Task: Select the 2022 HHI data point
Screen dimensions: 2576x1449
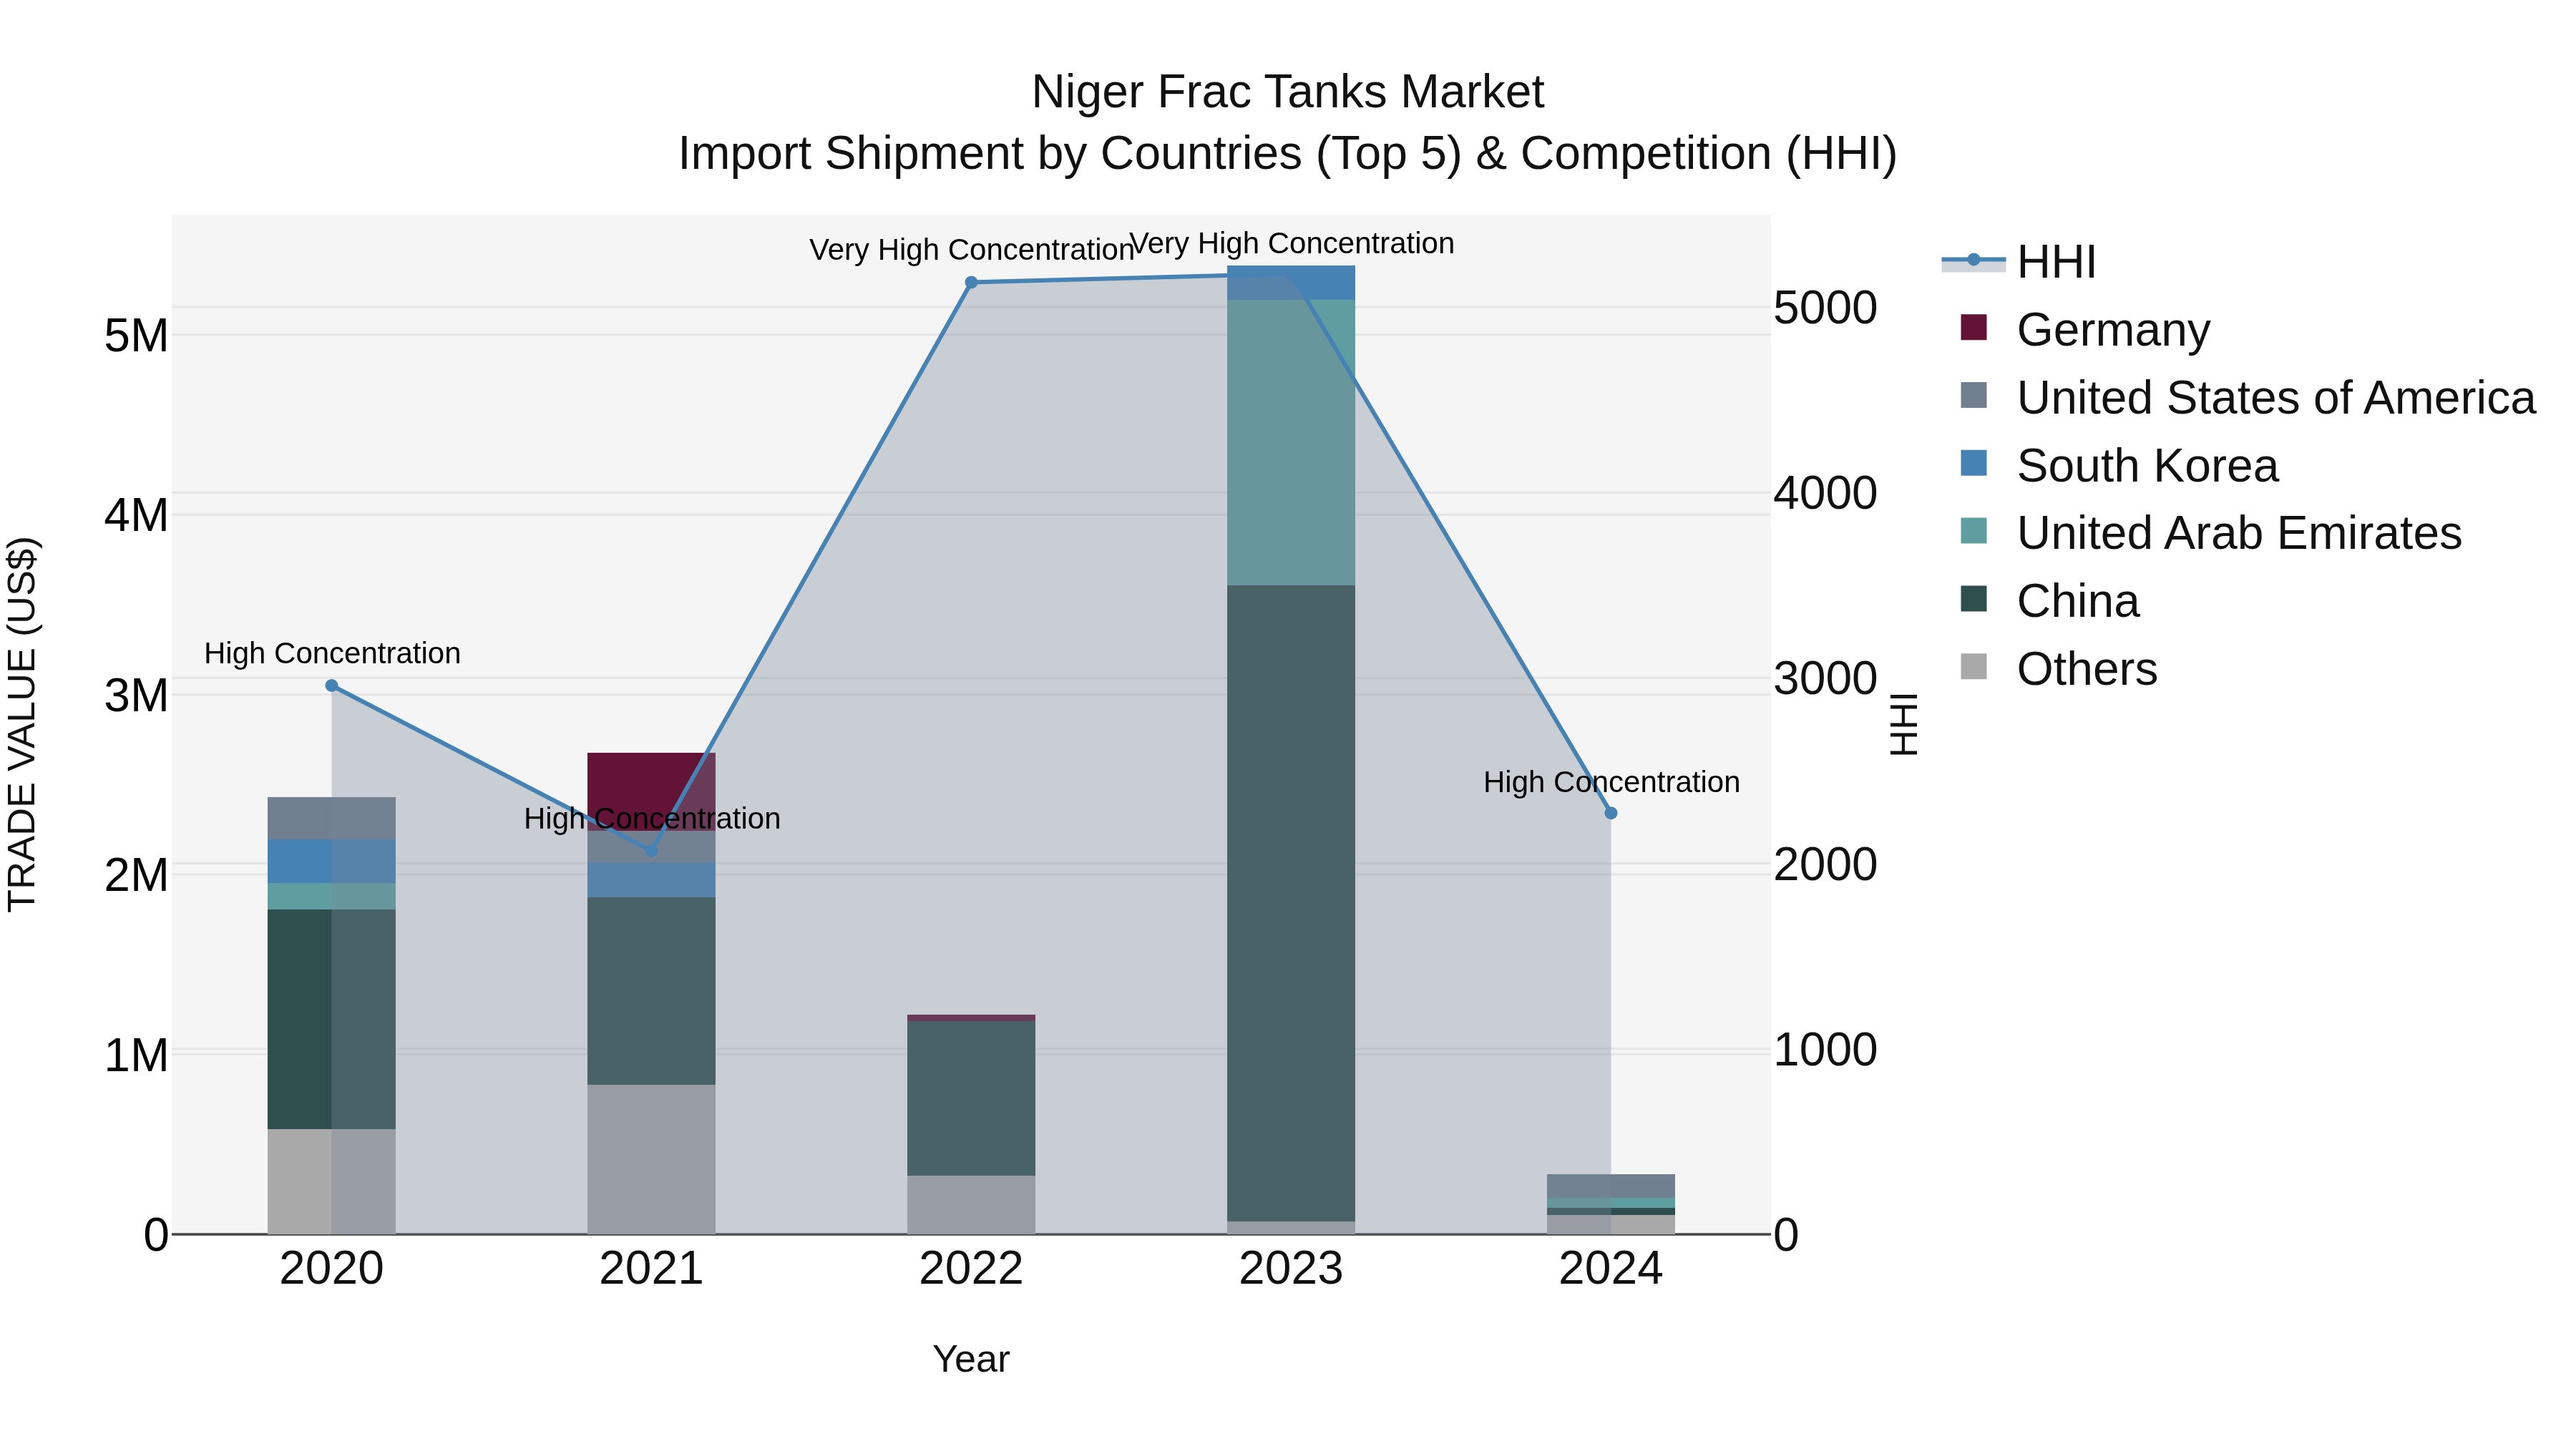Action: point(971,283)
